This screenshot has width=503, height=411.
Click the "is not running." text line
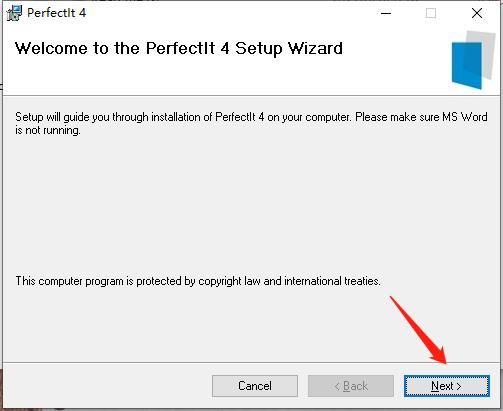point(48,130)
